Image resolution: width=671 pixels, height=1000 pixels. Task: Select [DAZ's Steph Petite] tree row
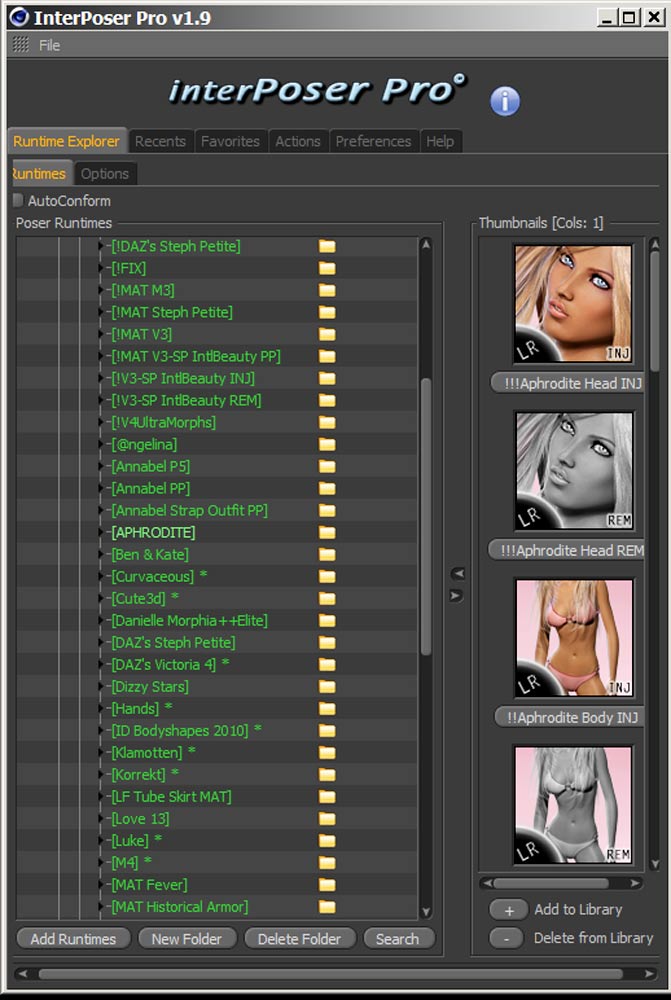click(173, 642)
